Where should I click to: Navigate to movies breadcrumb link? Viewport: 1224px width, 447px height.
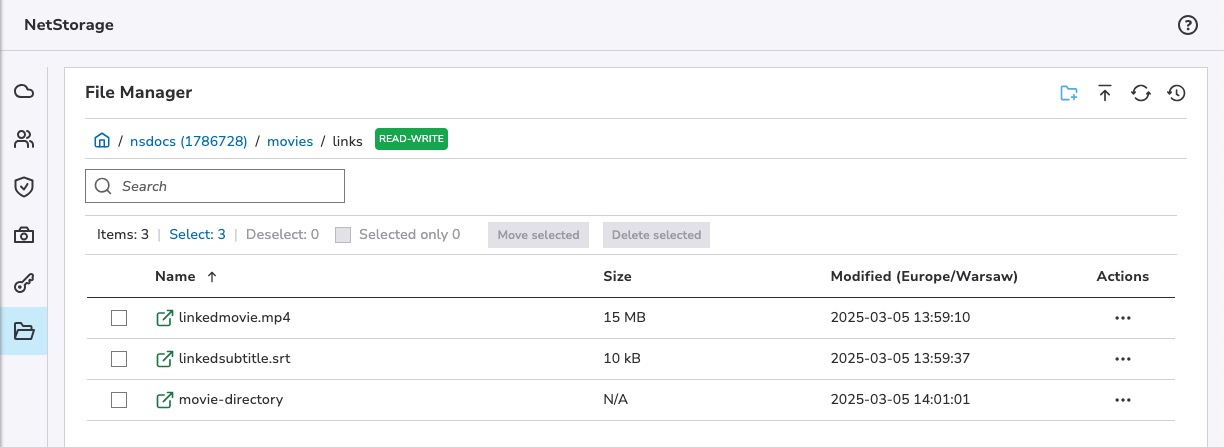pos(290,142)
